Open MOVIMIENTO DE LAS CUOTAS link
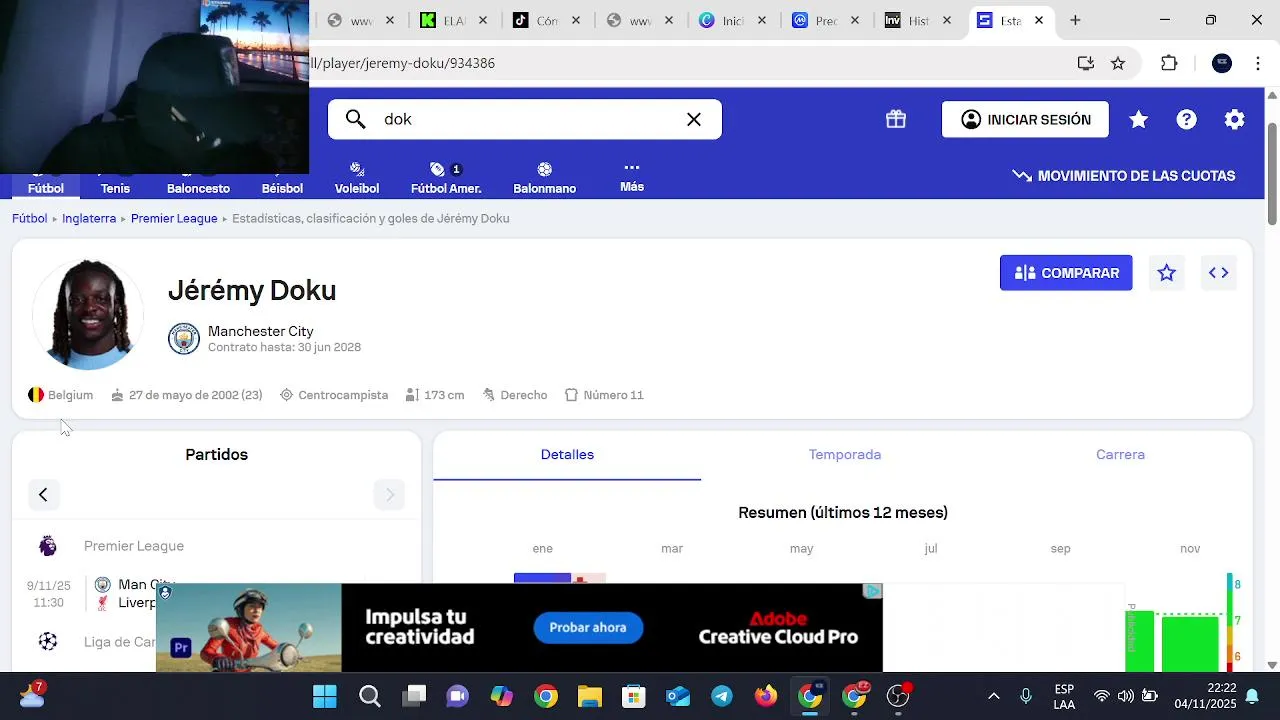The width and height of the screenshot is (1280, 720). click(1124, 176)
